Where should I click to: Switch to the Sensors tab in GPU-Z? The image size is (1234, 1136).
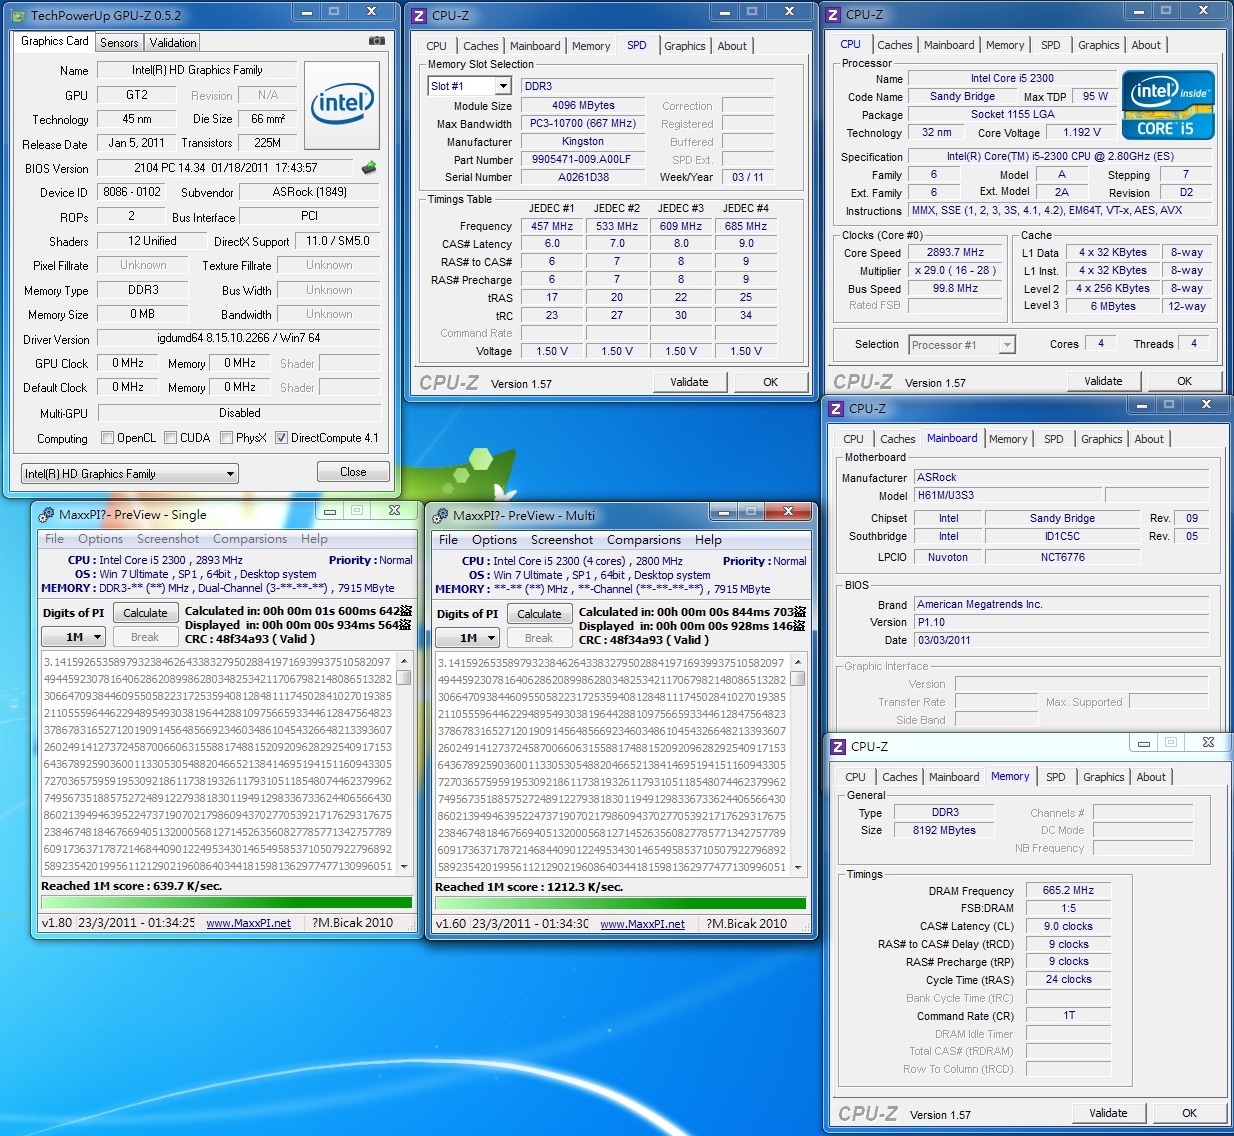119,43
